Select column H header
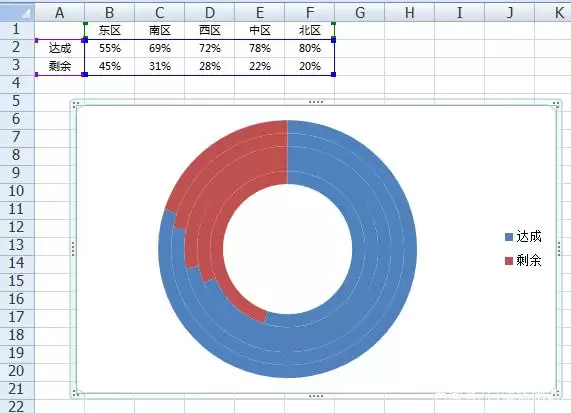571x413 pixels. point(410,12)
